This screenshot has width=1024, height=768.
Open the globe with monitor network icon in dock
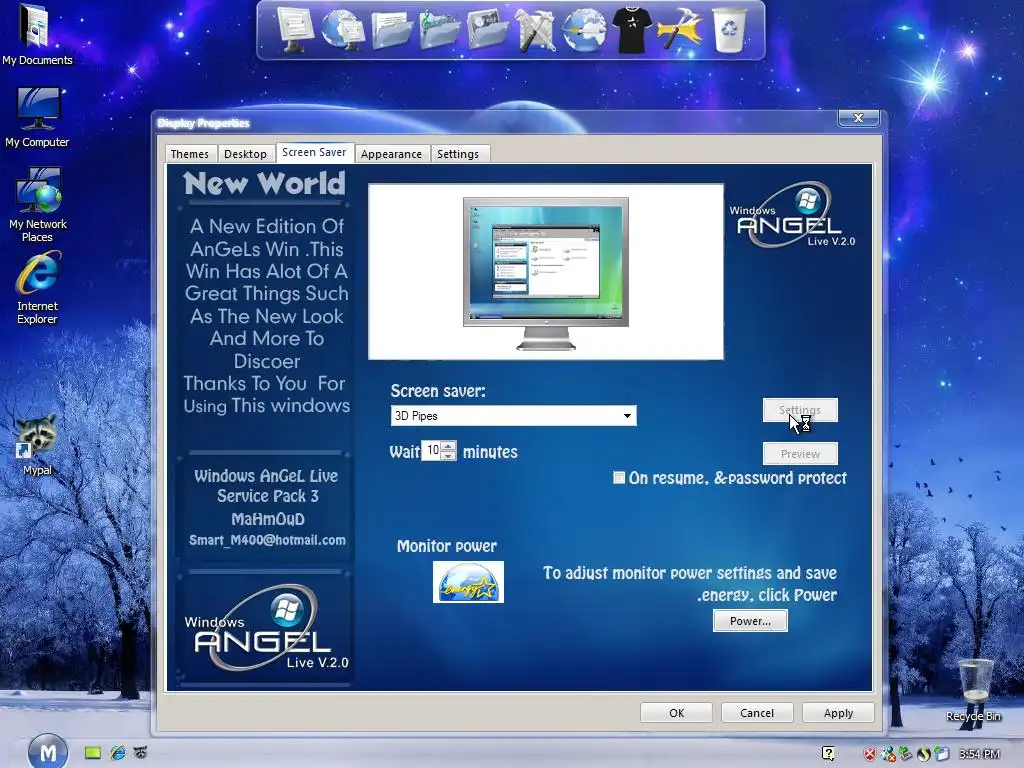click(x=343, y=29)
